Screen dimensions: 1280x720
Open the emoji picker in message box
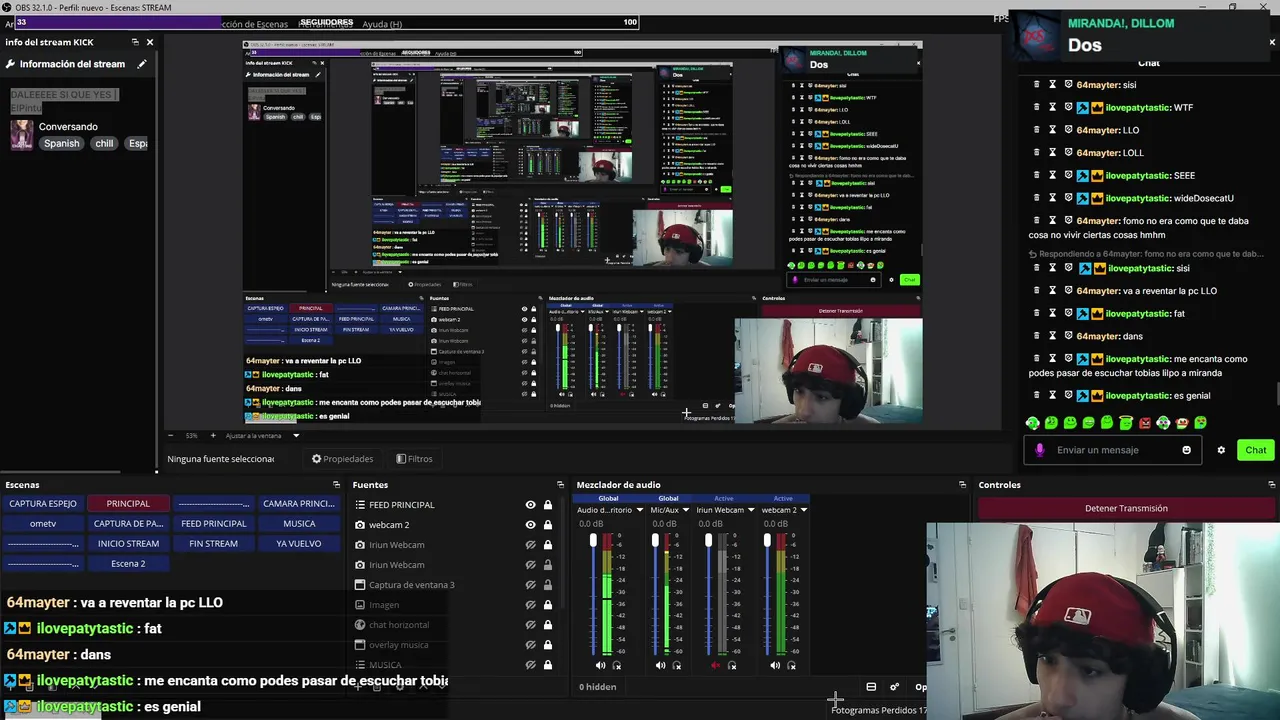coord(1187,450)
